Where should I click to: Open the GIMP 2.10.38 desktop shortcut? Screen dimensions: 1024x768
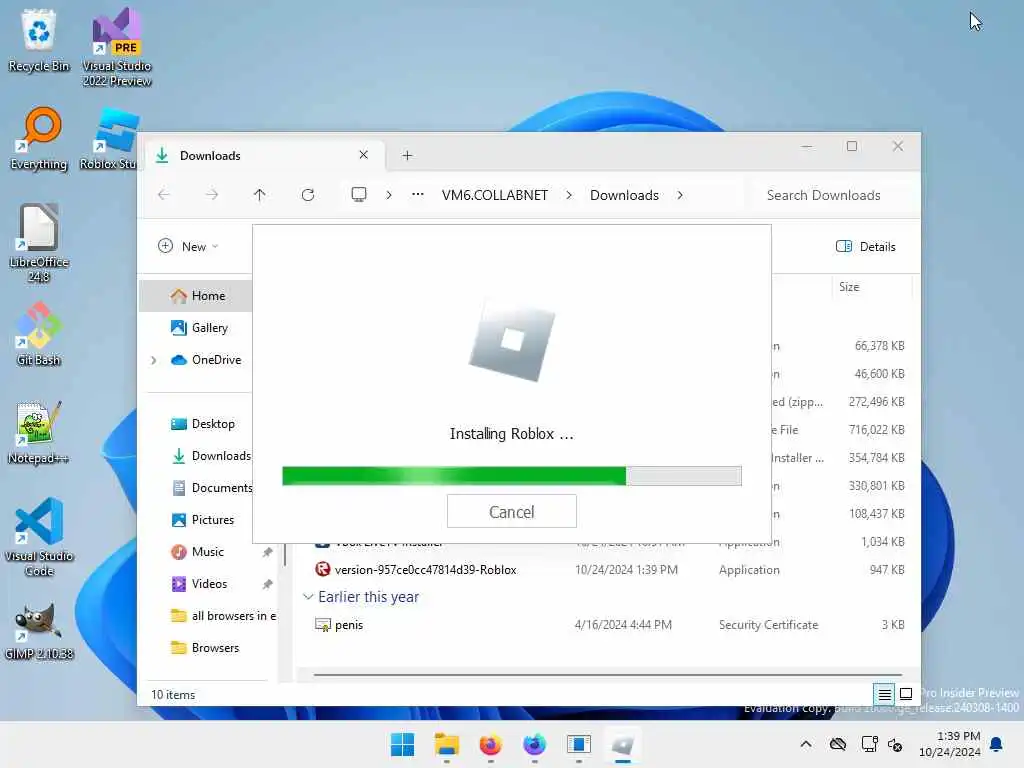point(39,632)
